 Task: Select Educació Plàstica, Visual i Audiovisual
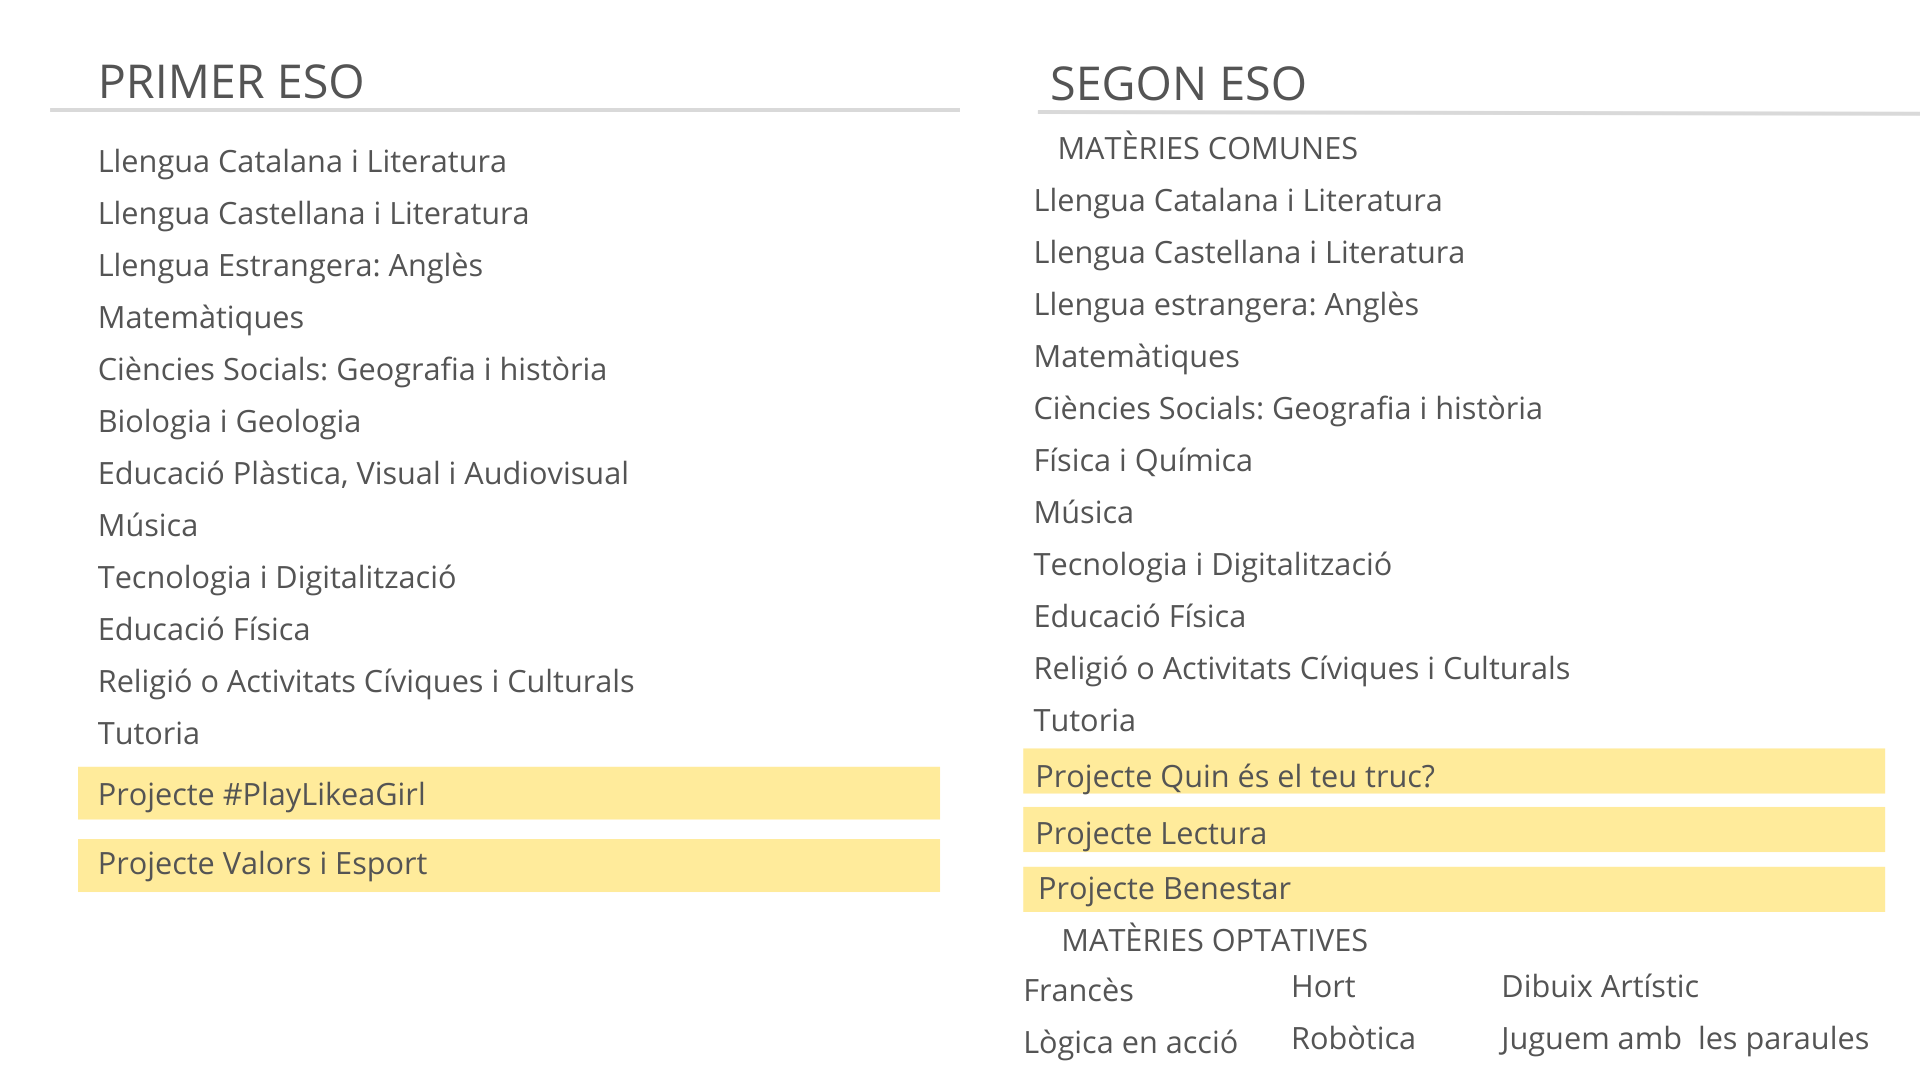click(x=363, y=473)
